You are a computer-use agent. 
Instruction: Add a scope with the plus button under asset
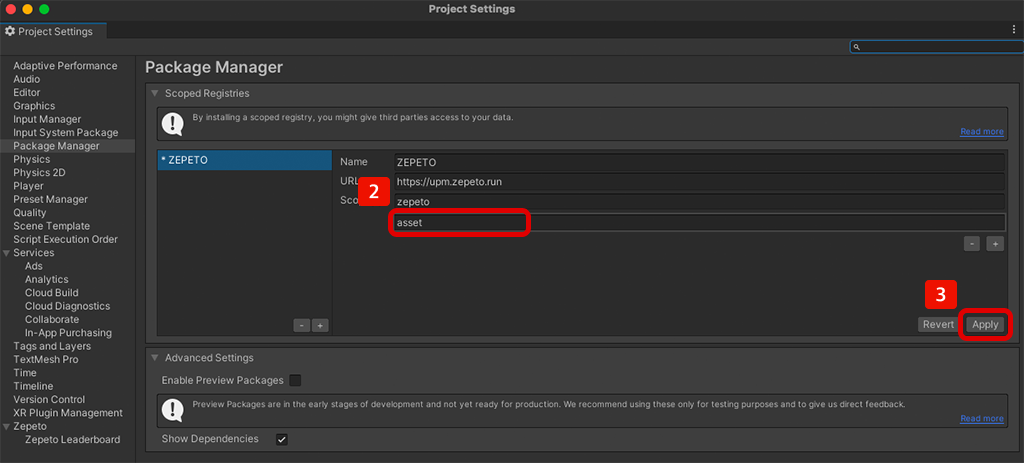click(x=995, y=244)
